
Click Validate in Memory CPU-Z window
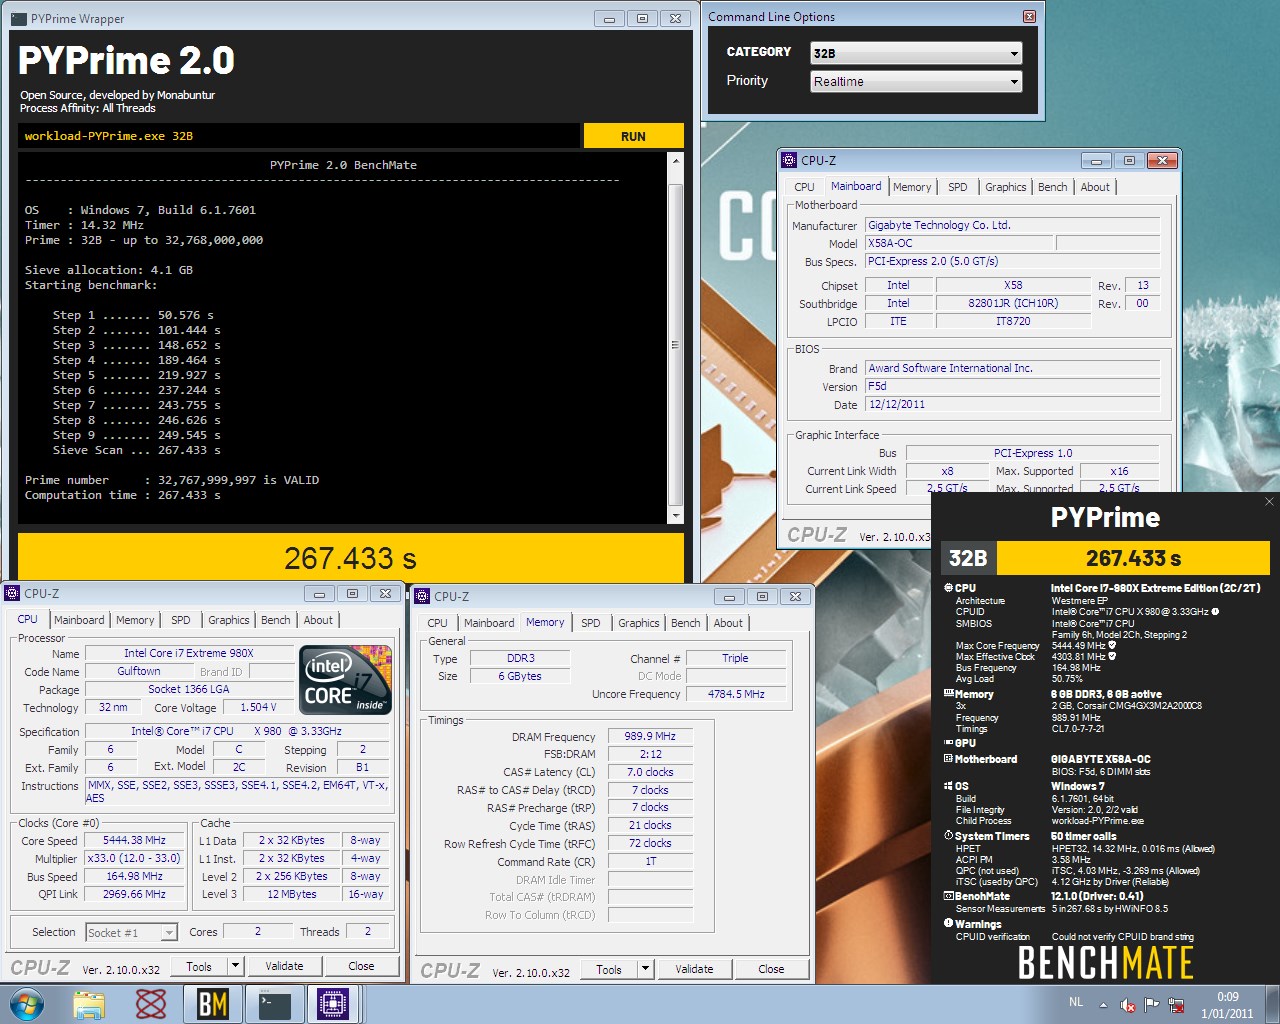(x=694, y=969)
